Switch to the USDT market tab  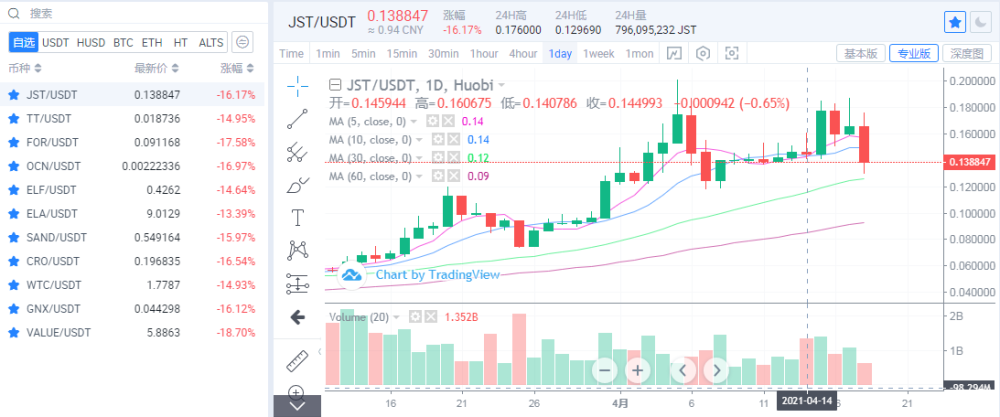tap(55, 43)
